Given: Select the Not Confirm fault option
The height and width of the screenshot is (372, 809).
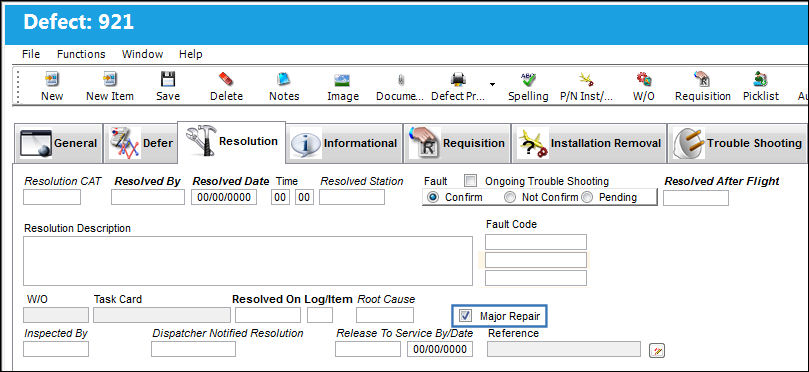Looking at the screenshot, I should [510, 197].
